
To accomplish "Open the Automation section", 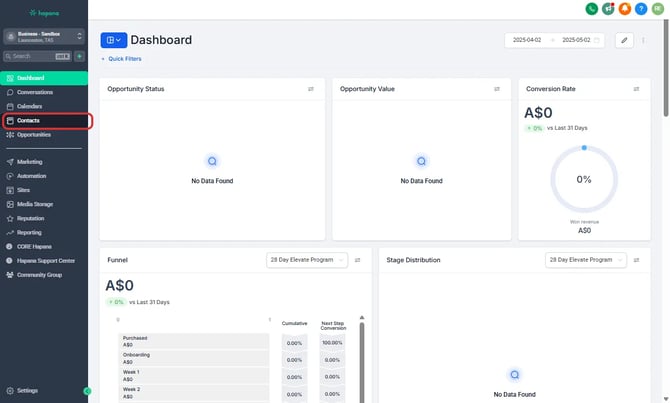I will (x=31, y=175).
